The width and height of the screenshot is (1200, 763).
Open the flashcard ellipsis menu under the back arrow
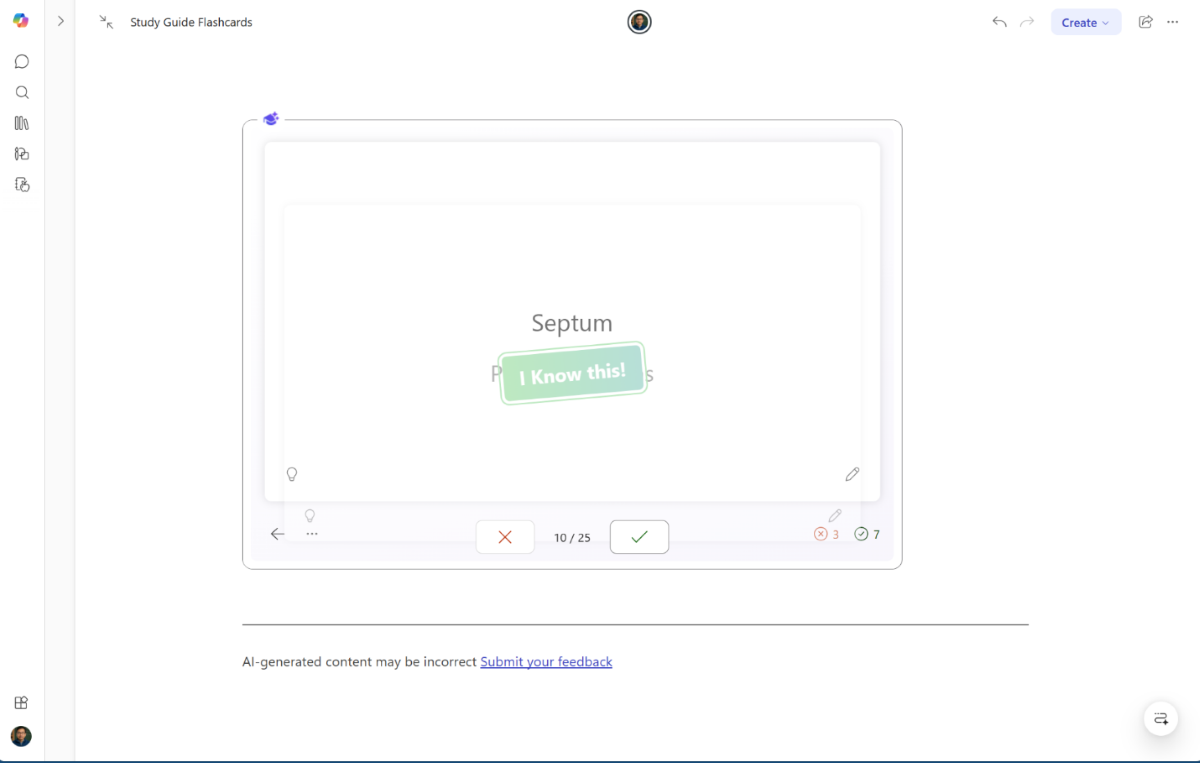click(x=312, y=534)
